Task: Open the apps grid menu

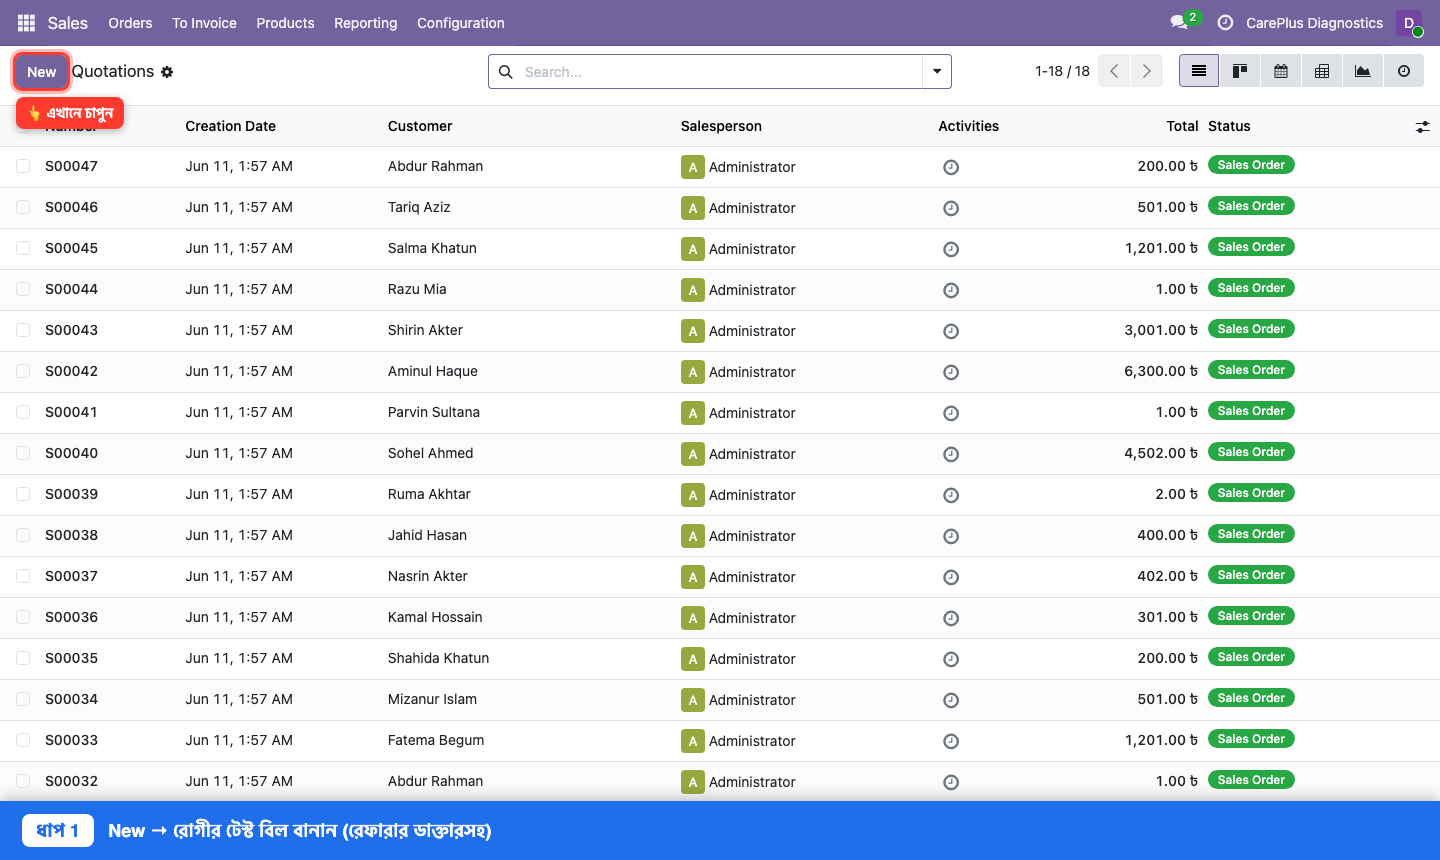Action: (26, 23)
